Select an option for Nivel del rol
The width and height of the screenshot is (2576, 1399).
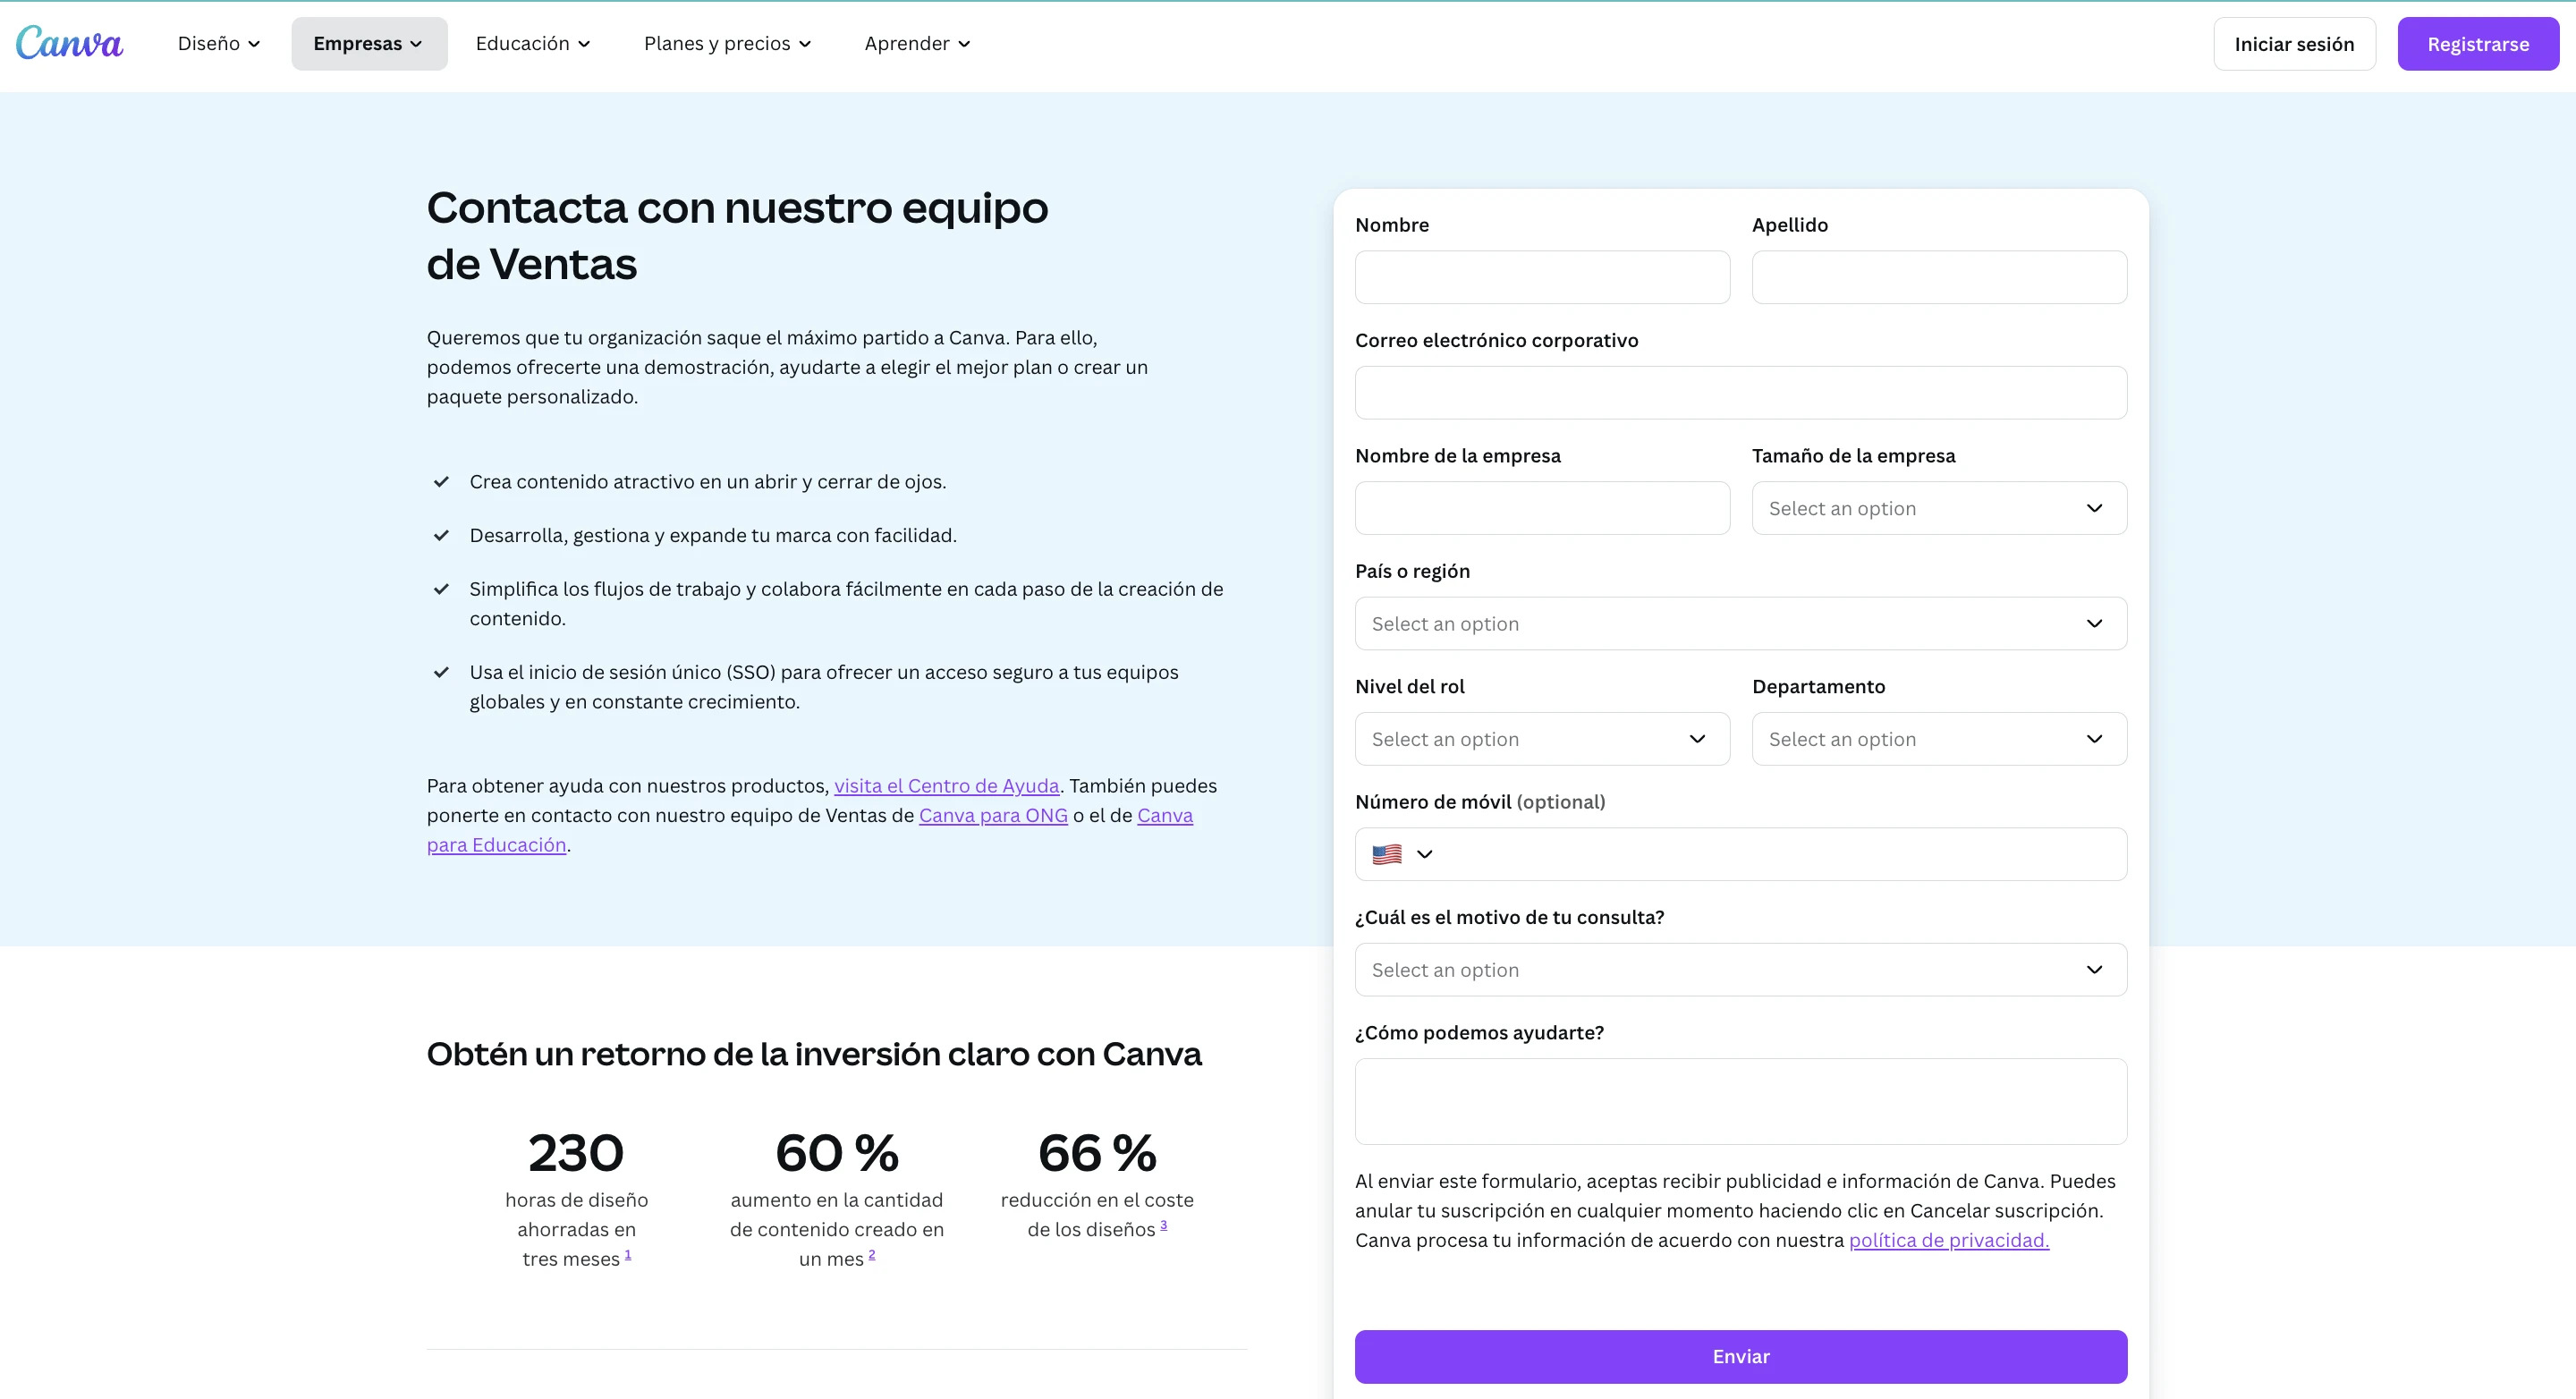1541,739
